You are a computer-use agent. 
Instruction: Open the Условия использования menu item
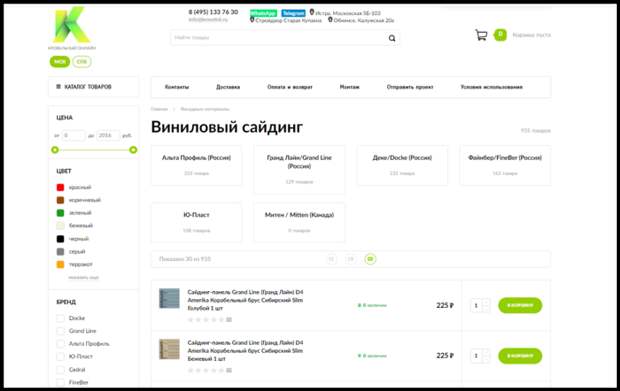[491, 87]
